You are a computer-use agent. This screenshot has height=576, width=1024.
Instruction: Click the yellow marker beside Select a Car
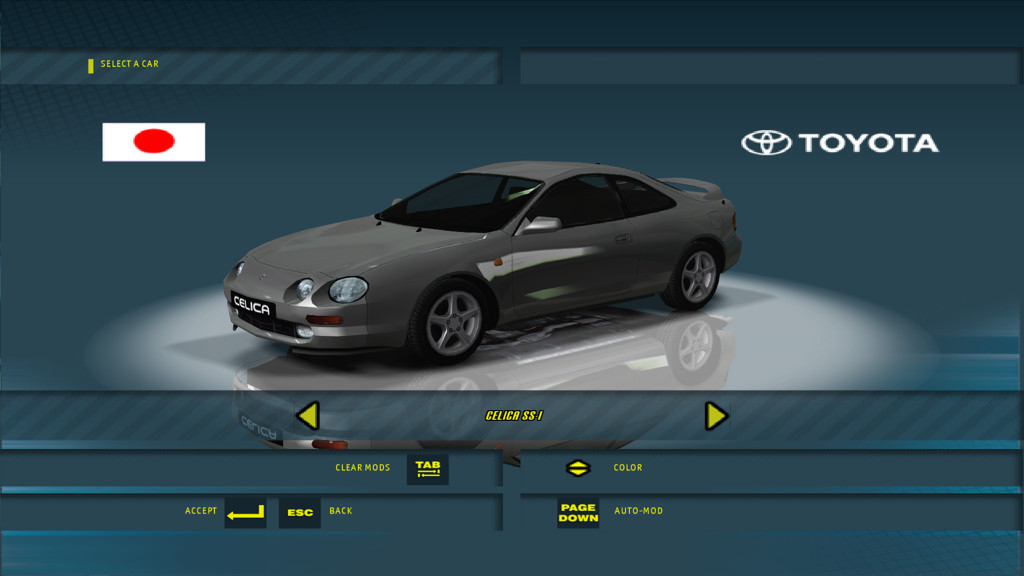91,66
